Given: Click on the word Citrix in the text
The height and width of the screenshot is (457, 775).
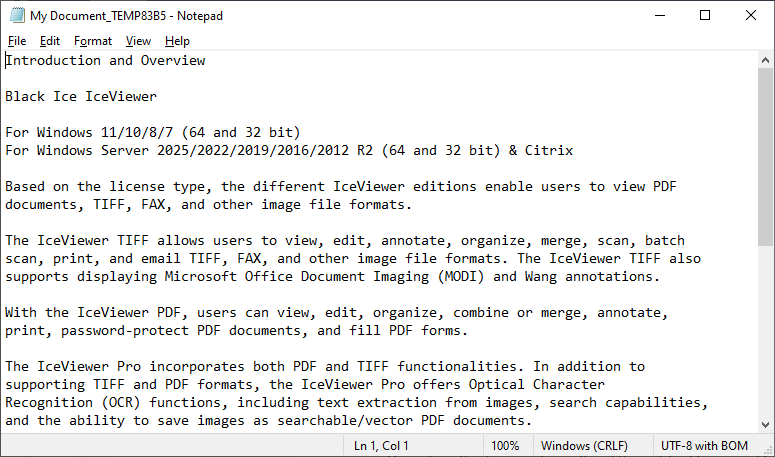Looking at the screenshot, I should 549,150.
